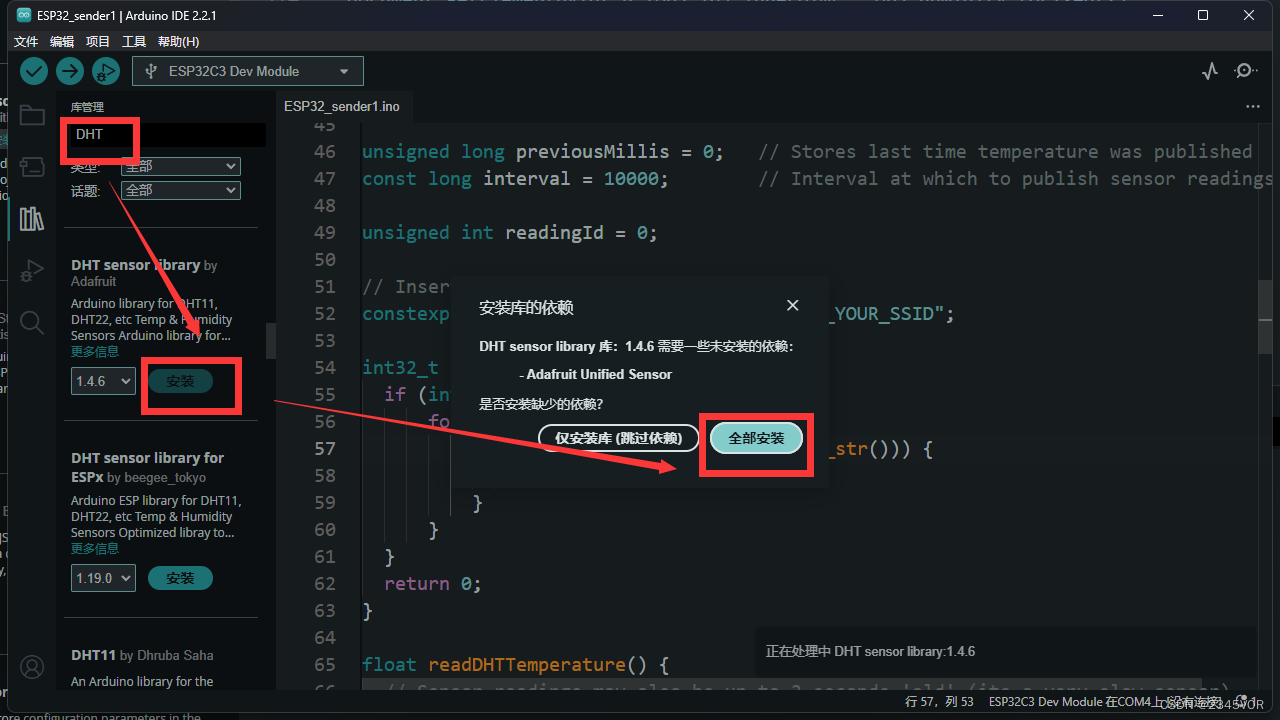Close the install dependencies dialog
The image size is (1280, 720).
coord(793,305)
